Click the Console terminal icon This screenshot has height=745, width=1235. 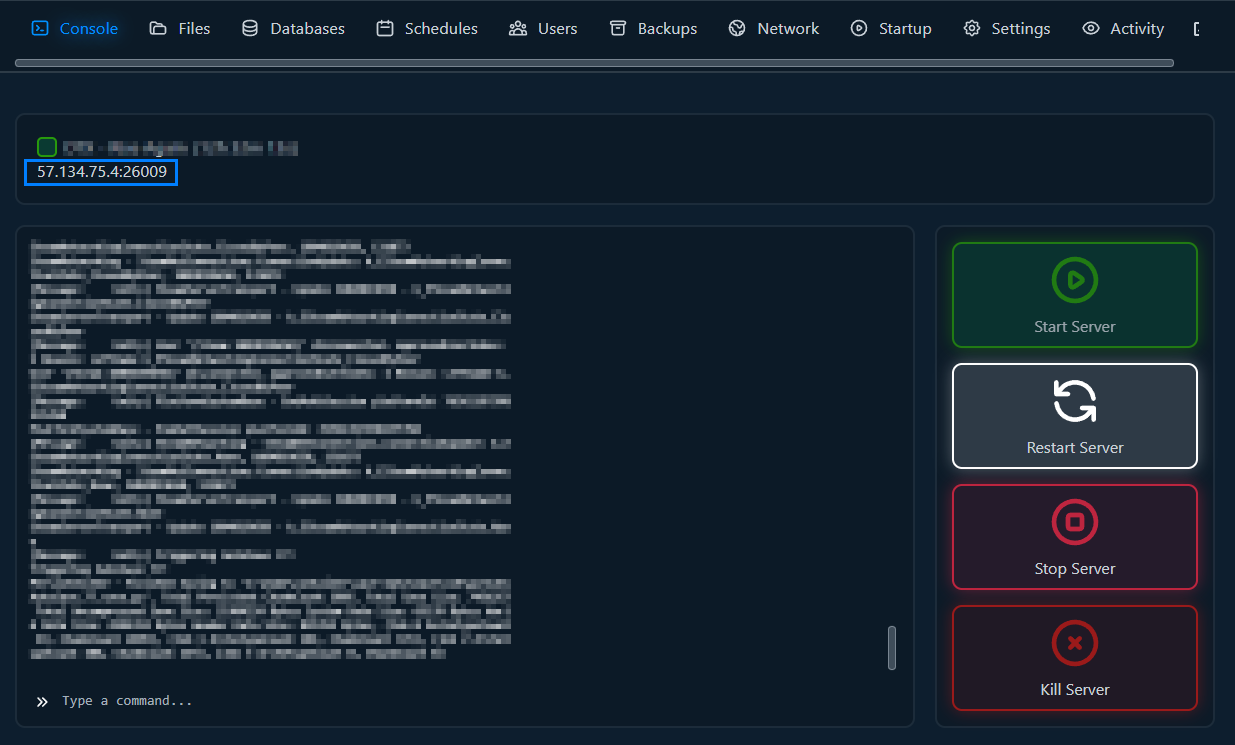pyautogui.click(x=40, y=29)
